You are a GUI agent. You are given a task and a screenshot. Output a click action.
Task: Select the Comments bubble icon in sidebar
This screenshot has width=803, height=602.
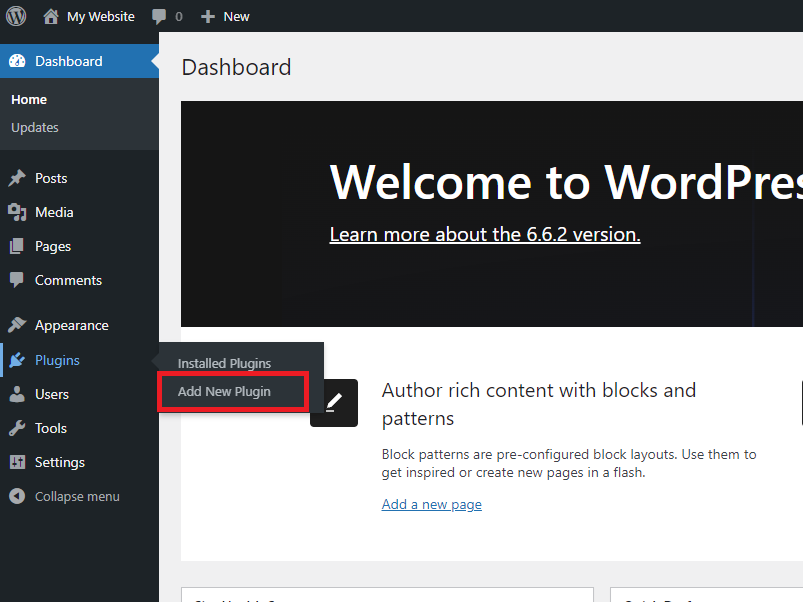[x=17, y=279]
